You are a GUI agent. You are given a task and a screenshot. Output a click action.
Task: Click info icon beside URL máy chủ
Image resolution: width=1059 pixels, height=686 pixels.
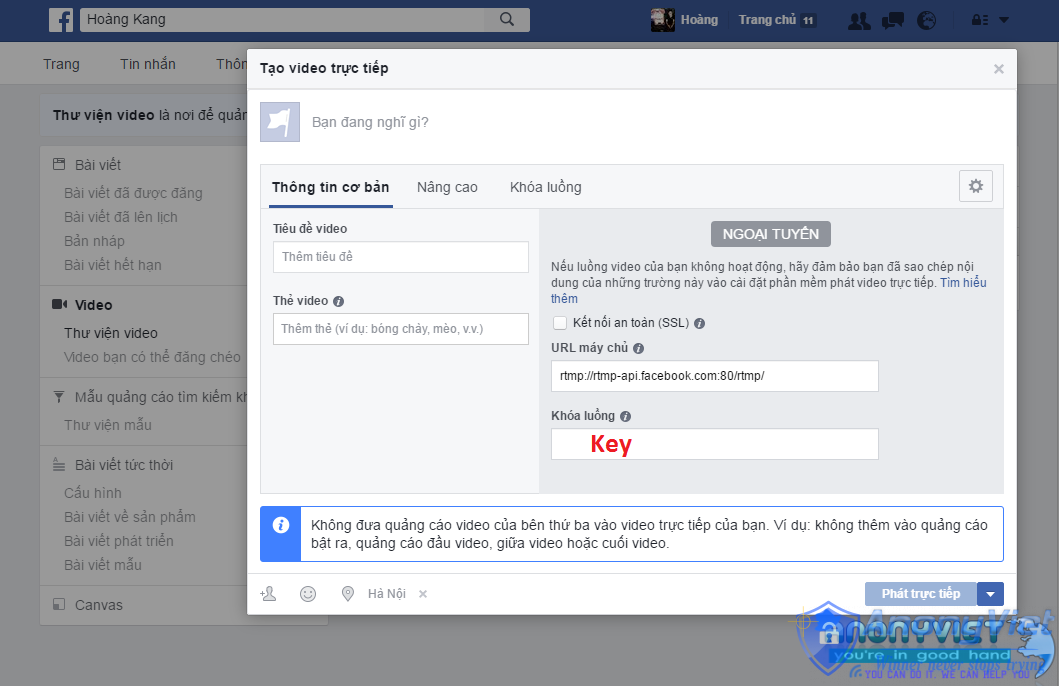coord(638,348)
